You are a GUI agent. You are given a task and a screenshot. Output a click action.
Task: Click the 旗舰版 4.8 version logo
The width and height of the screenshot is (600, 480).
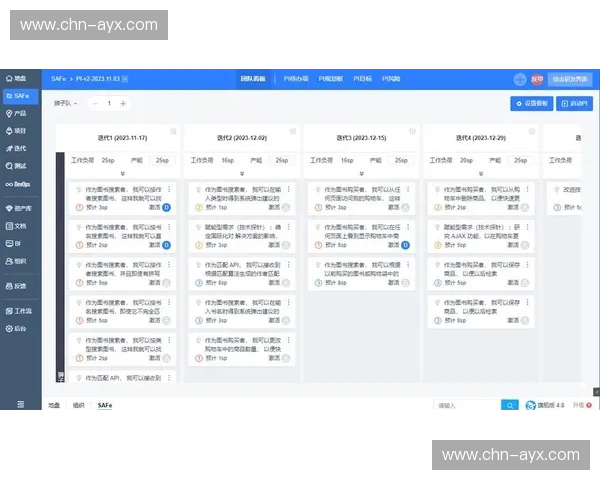545,405
